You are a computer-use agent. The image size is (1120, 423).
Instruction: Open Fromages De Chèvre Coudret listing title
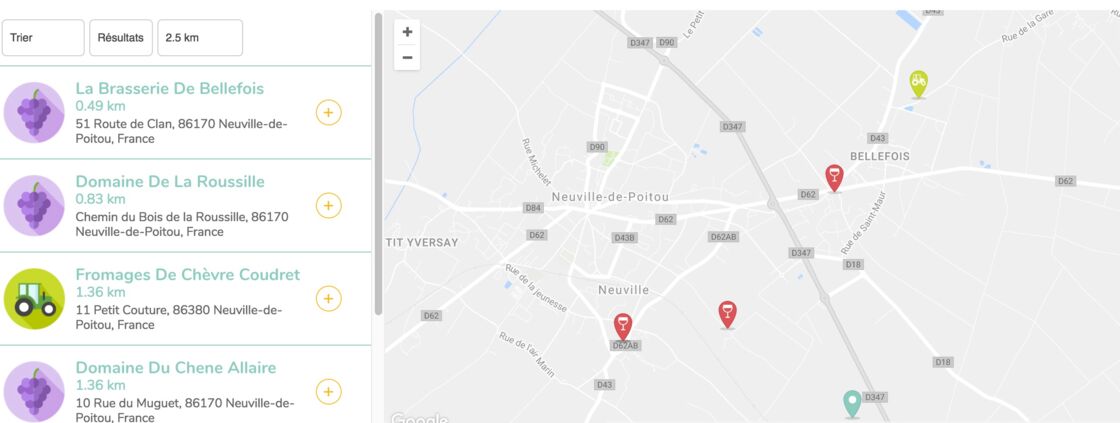pyautogui.click(x=188, y=275)
